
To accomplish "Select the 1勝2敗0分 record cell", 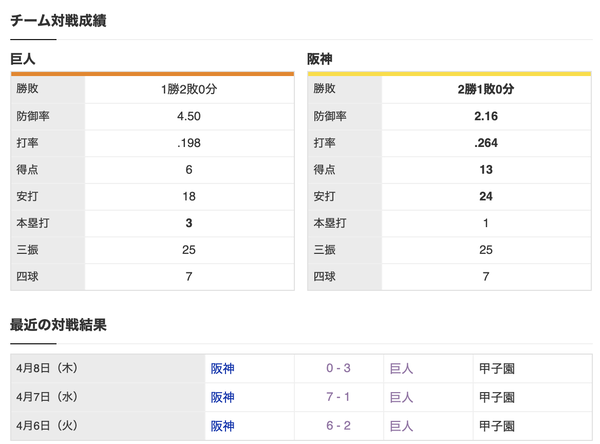I will click(x=189, y=89).
